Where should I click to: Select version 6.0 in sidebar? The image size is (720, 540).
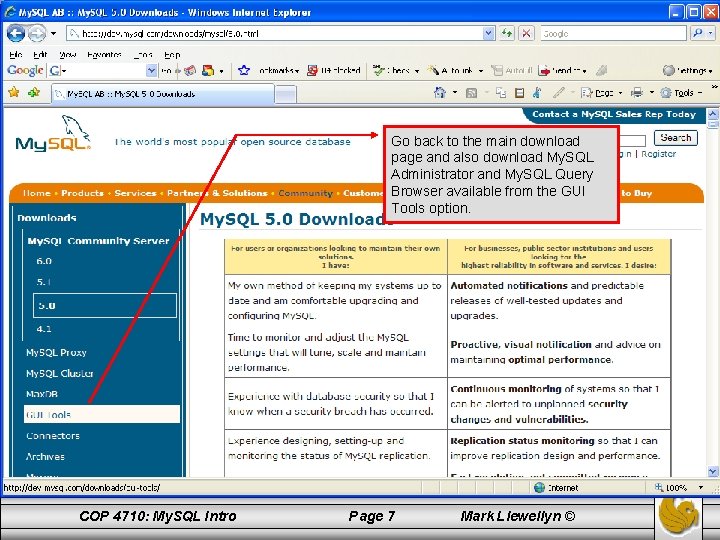coord(44,261)
